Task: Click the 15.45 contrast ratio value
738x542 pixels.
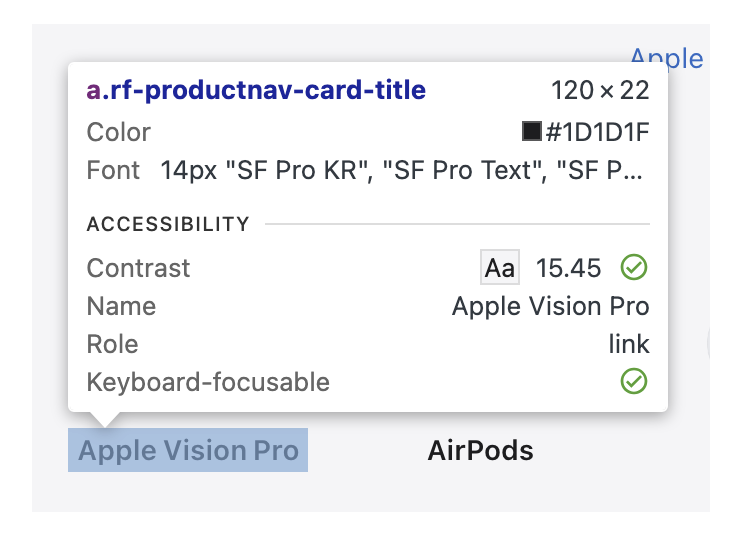Action: pos(569,268)
